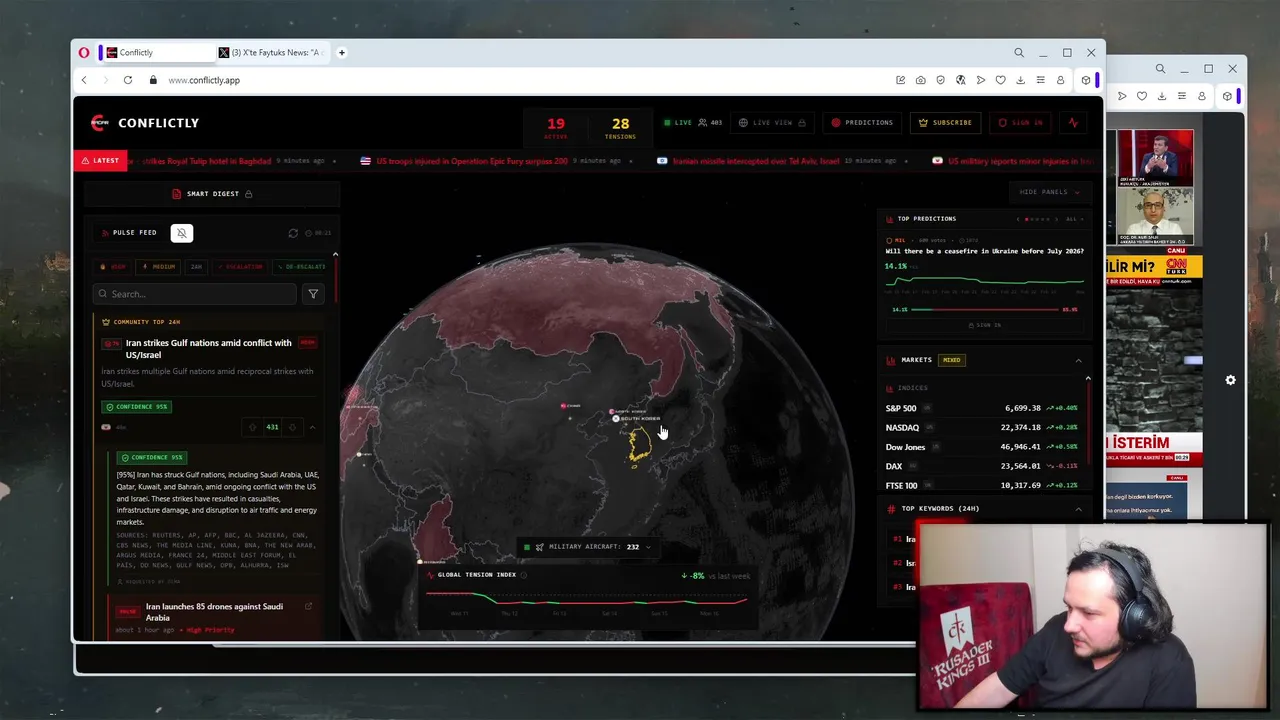Collapse the Markets panel chevron
The image size is (1280, 720).
1078,360
